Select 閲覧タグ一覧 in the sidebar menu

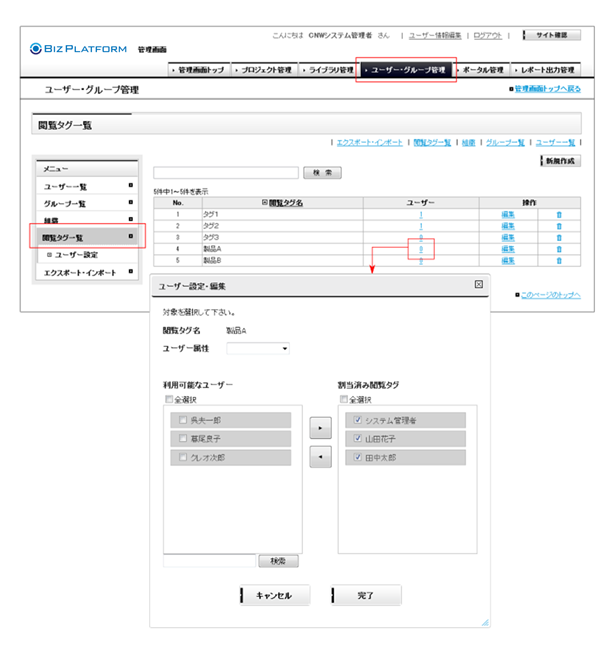[x=87, y=237]
